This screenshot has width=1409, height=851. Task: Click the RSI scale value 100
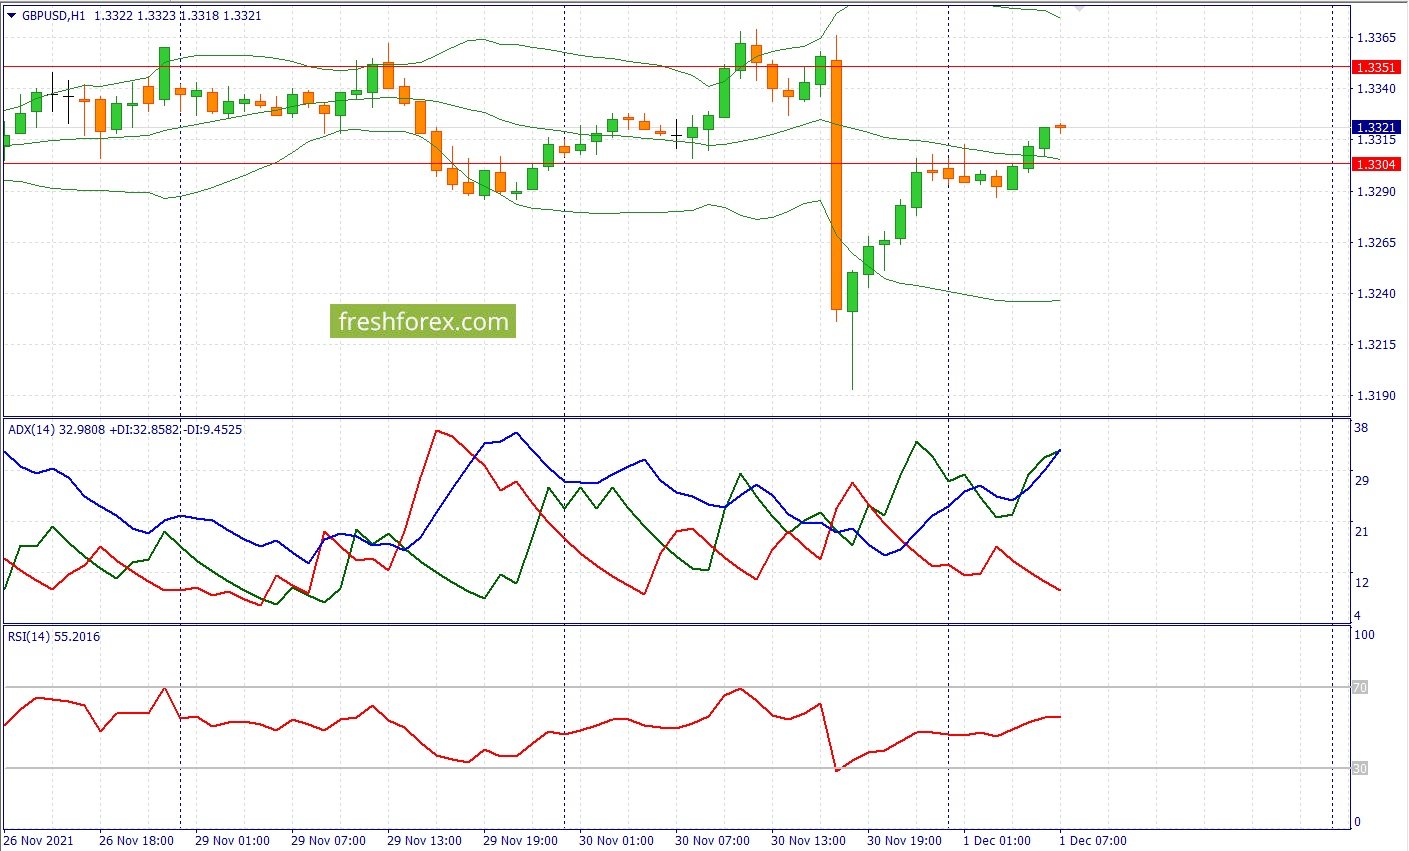pos(1364,635)
